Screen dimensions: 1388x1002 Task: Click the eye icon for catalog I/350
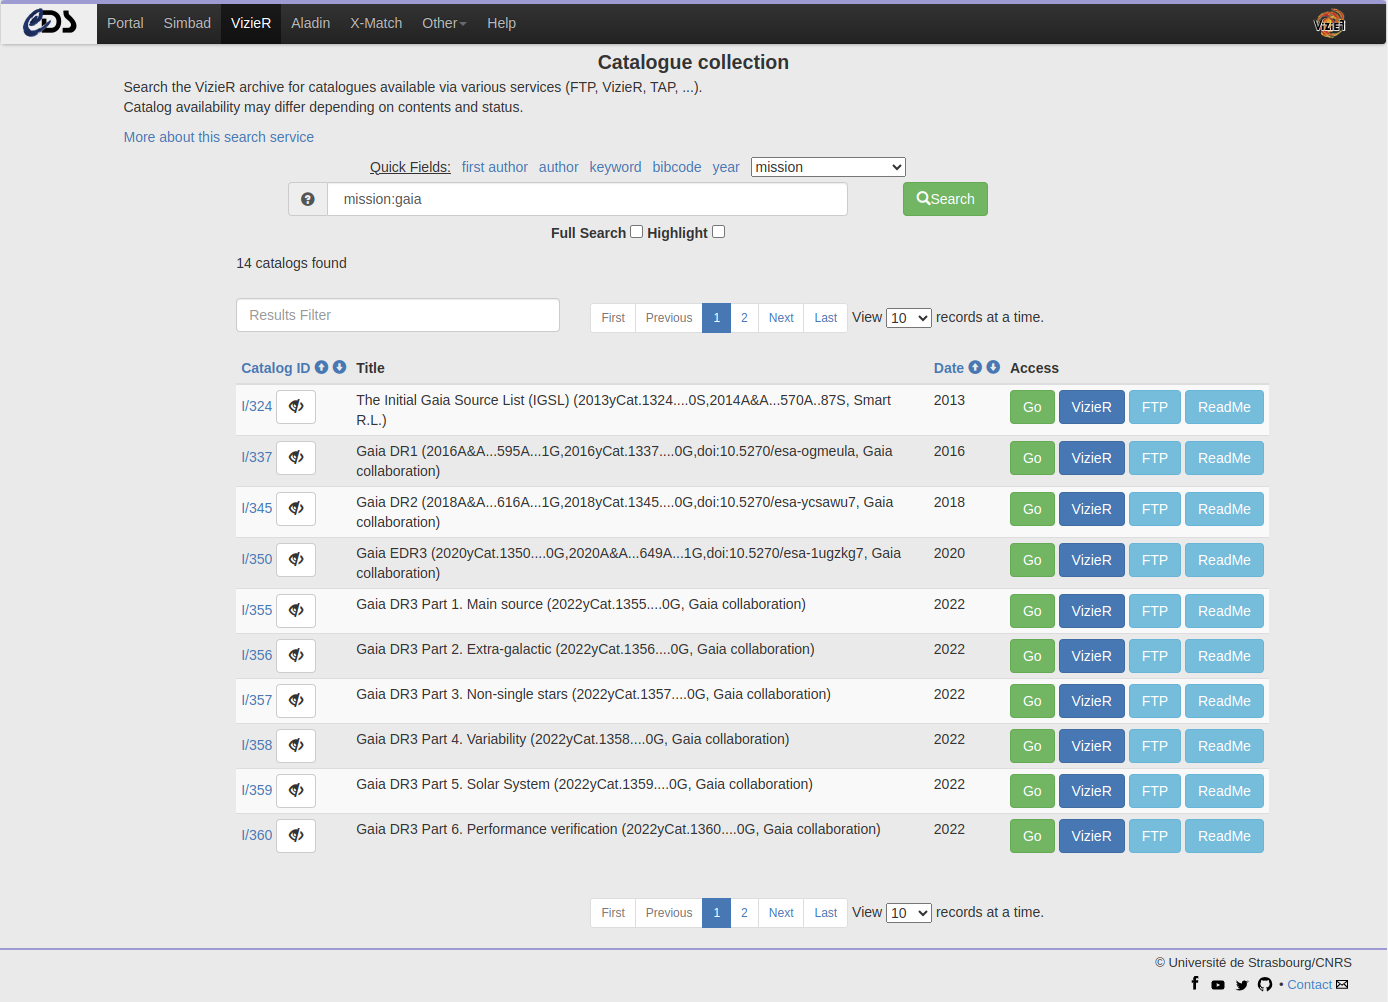[296, 560]
